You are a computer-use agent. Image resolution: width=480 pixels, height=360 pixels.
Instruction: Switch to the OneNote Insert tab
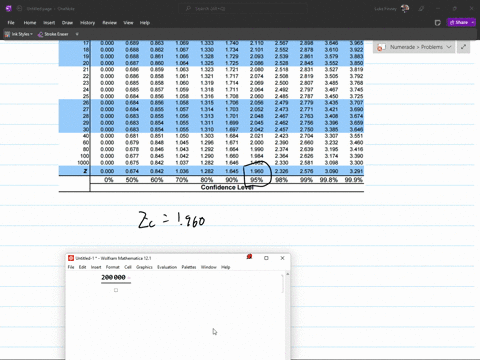(49, 23)
